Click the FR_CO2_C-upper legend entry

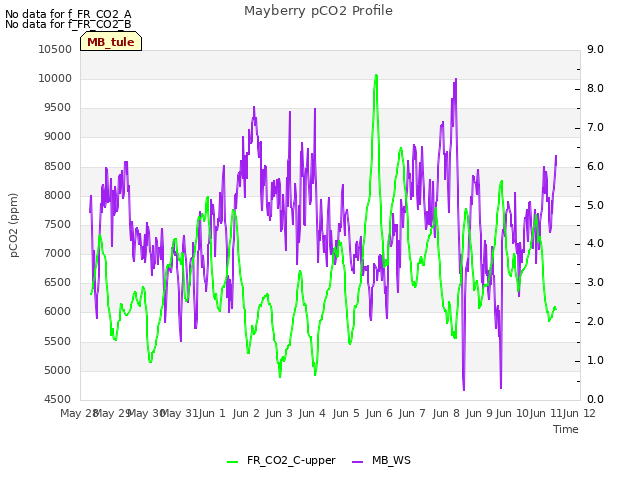[x=281, y=460]
